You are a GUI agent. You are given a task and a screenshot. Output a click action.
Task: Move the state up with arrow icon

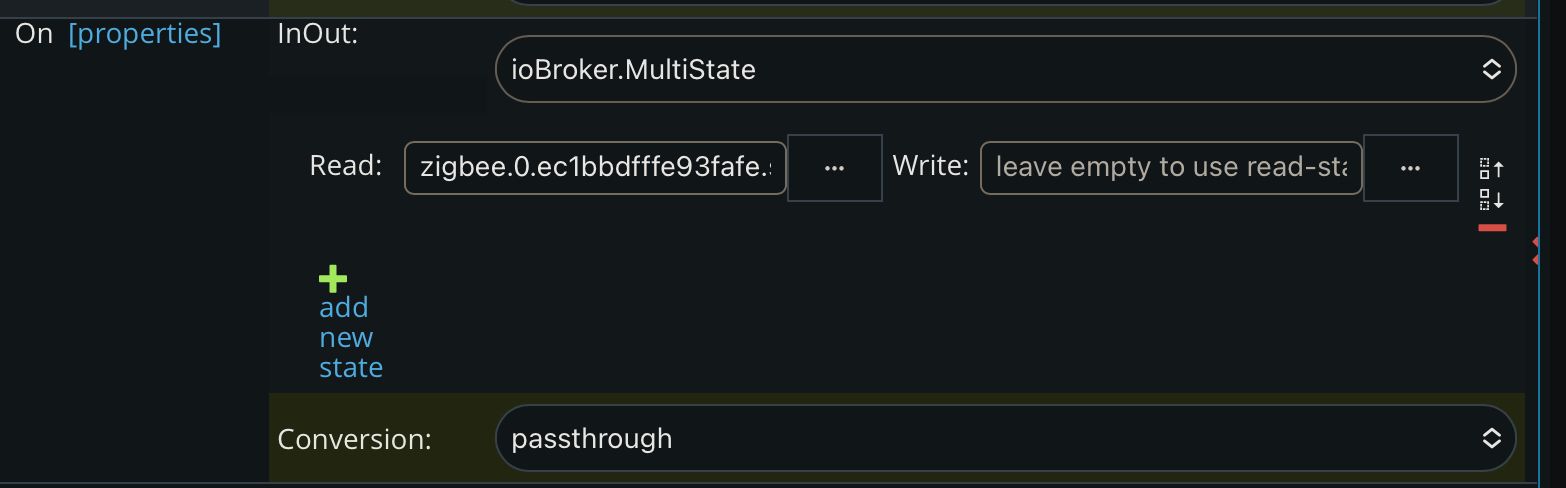(1491, 167)
